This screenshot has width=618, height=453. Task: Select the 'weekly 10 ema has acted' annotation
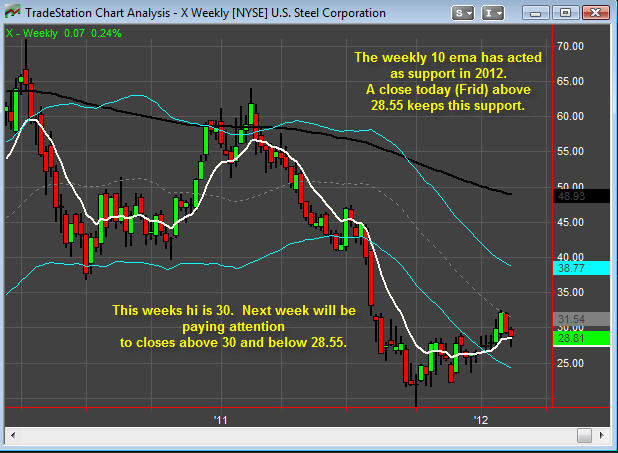pos(448,81)
